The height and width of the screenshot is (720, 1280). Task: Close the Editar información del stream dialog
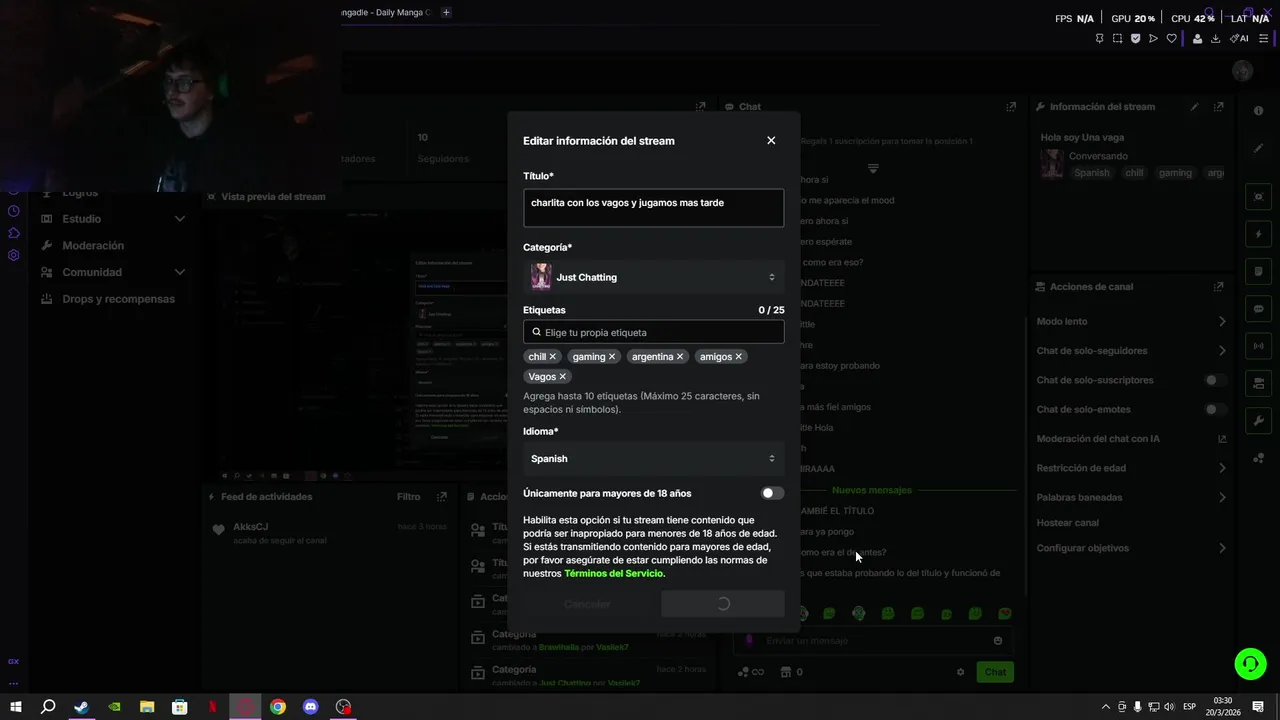pos(771,141)
